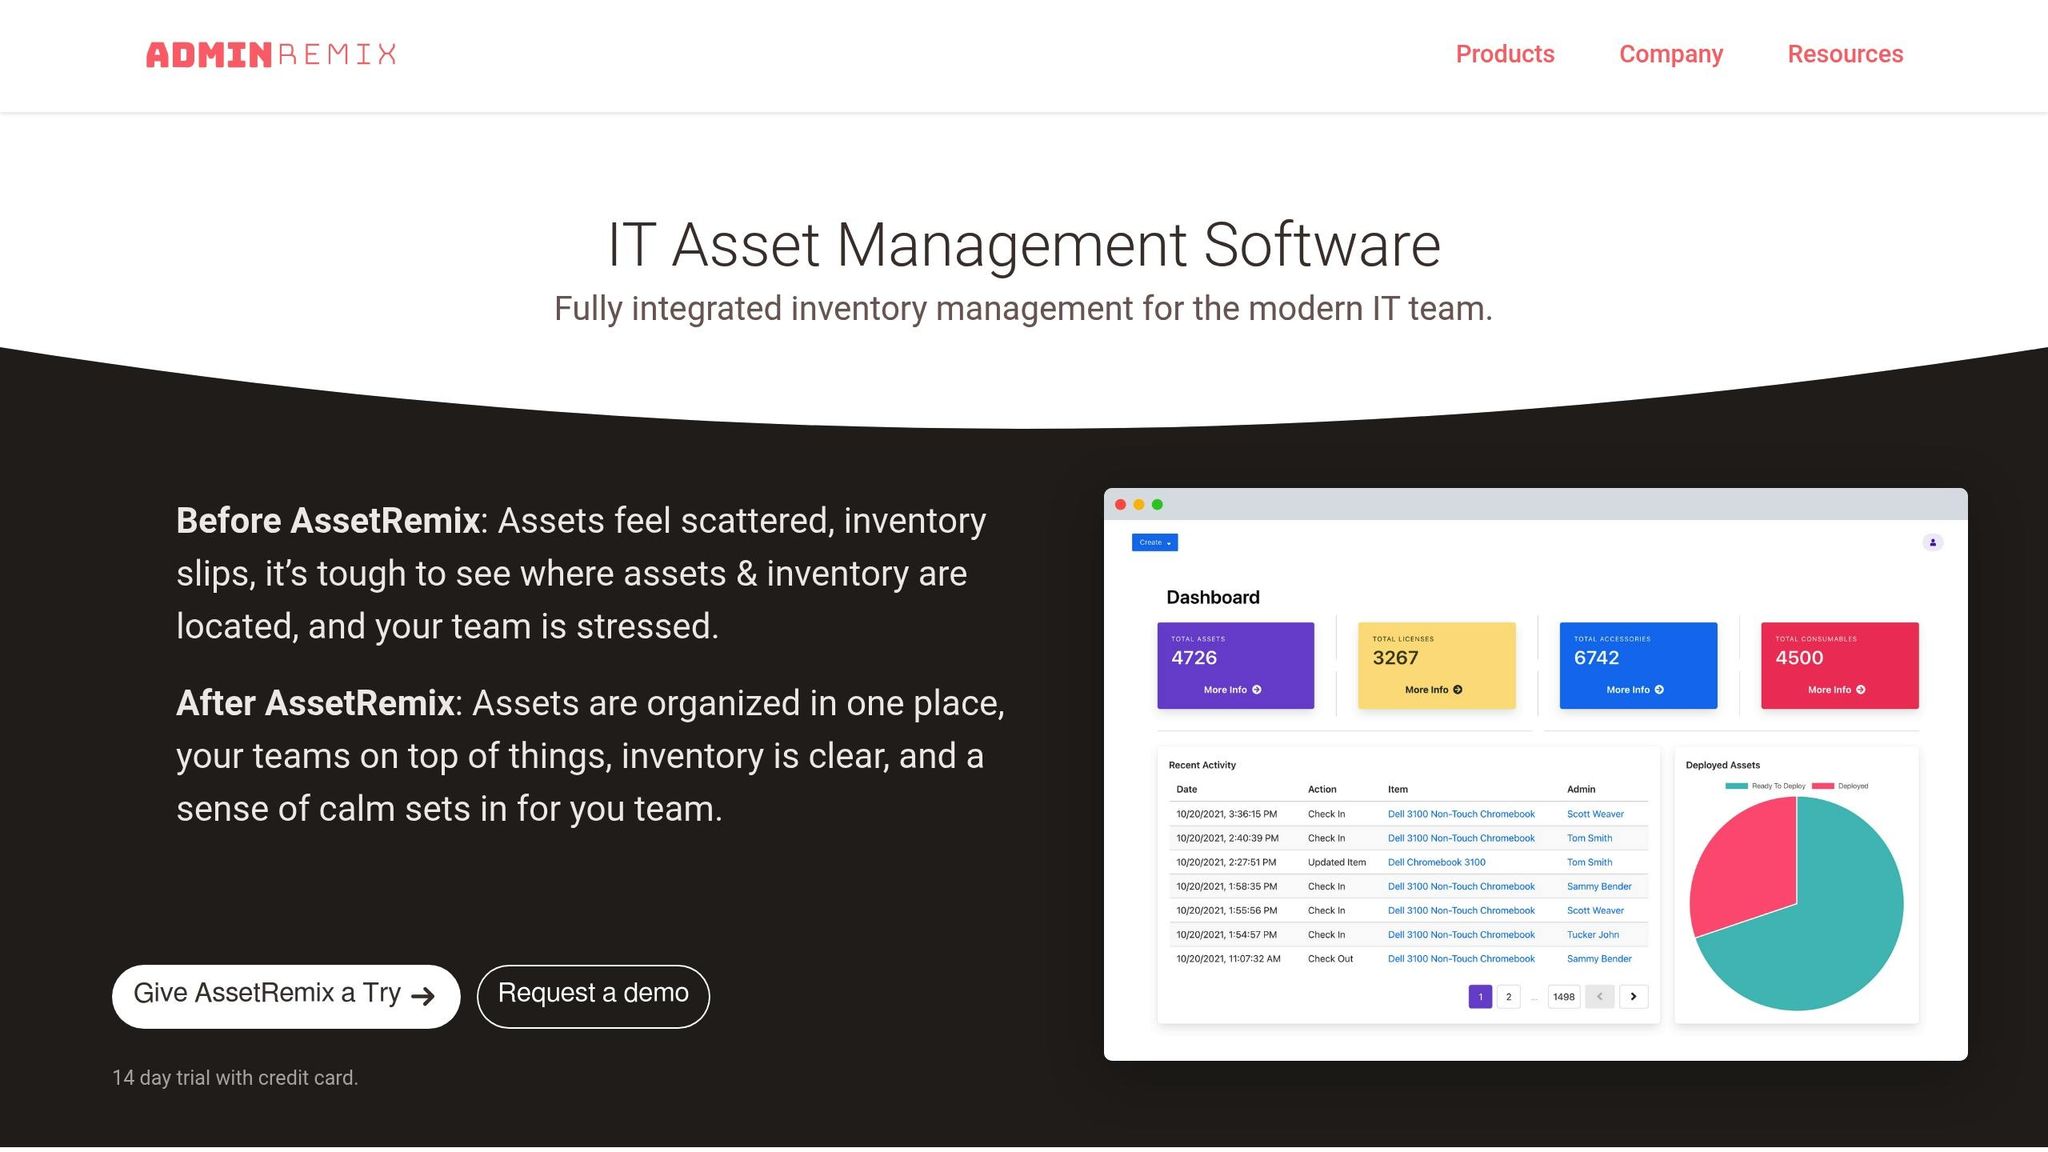
Task: Click the Request a demo button
Action: [593, 994]
